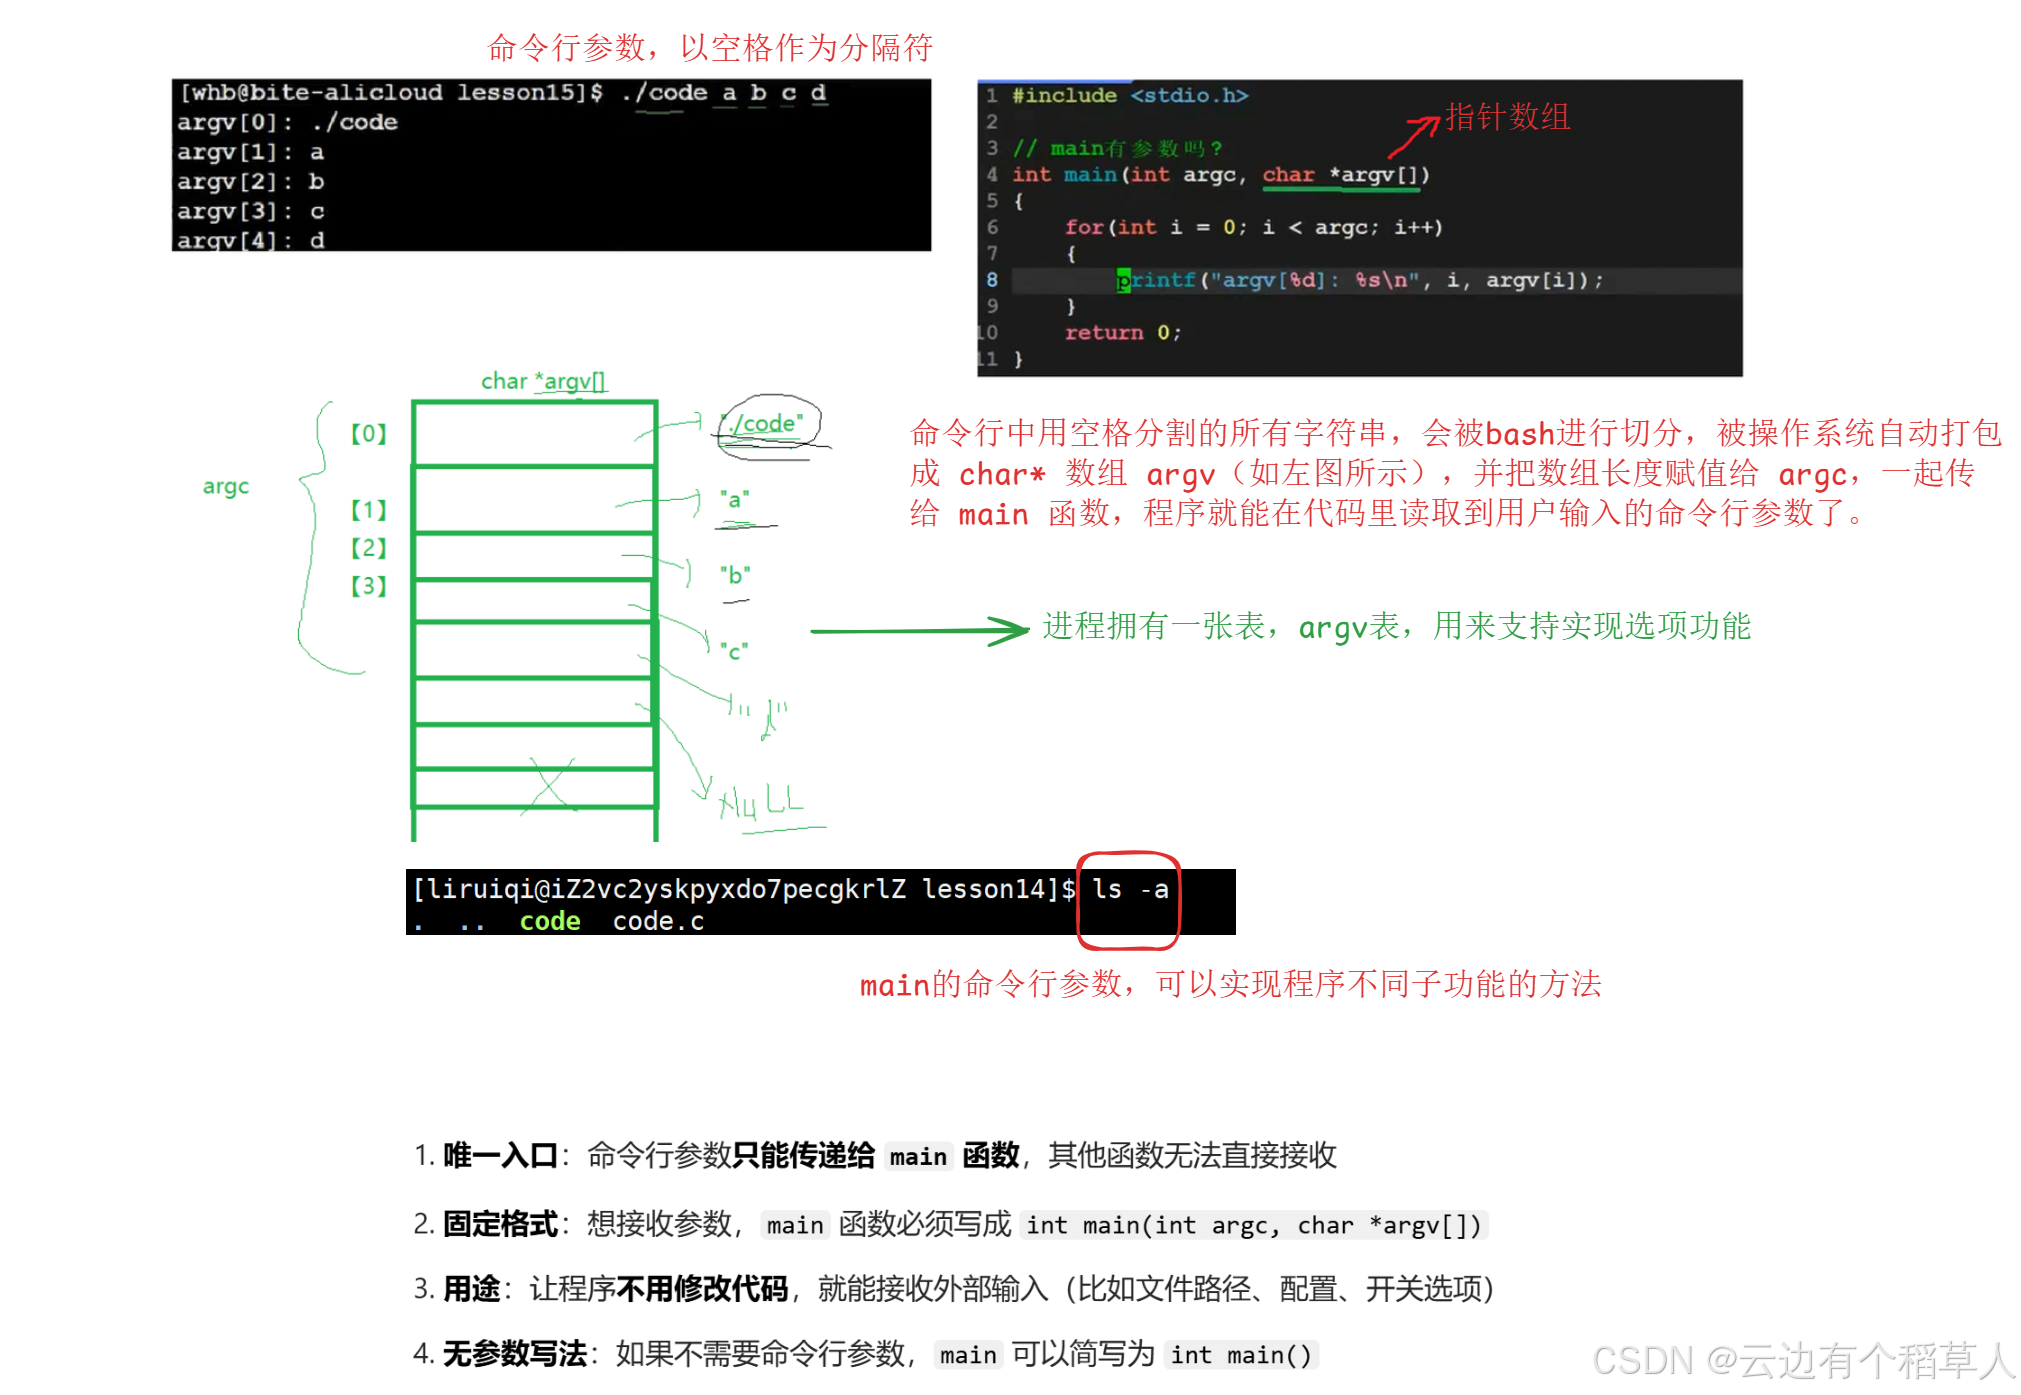Click the long green arrow beside argv diagram
The image size is (2021, 1395).
tap(918, 631)
